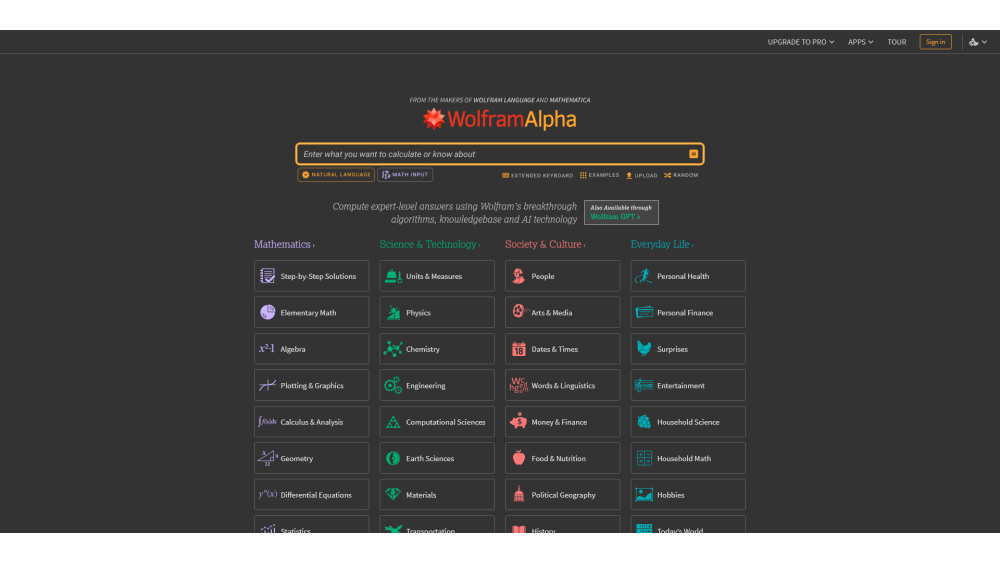This screenshot has width=1000, height=563.
Task: Click the Algebra x²-1 icon
Action: 267,349
